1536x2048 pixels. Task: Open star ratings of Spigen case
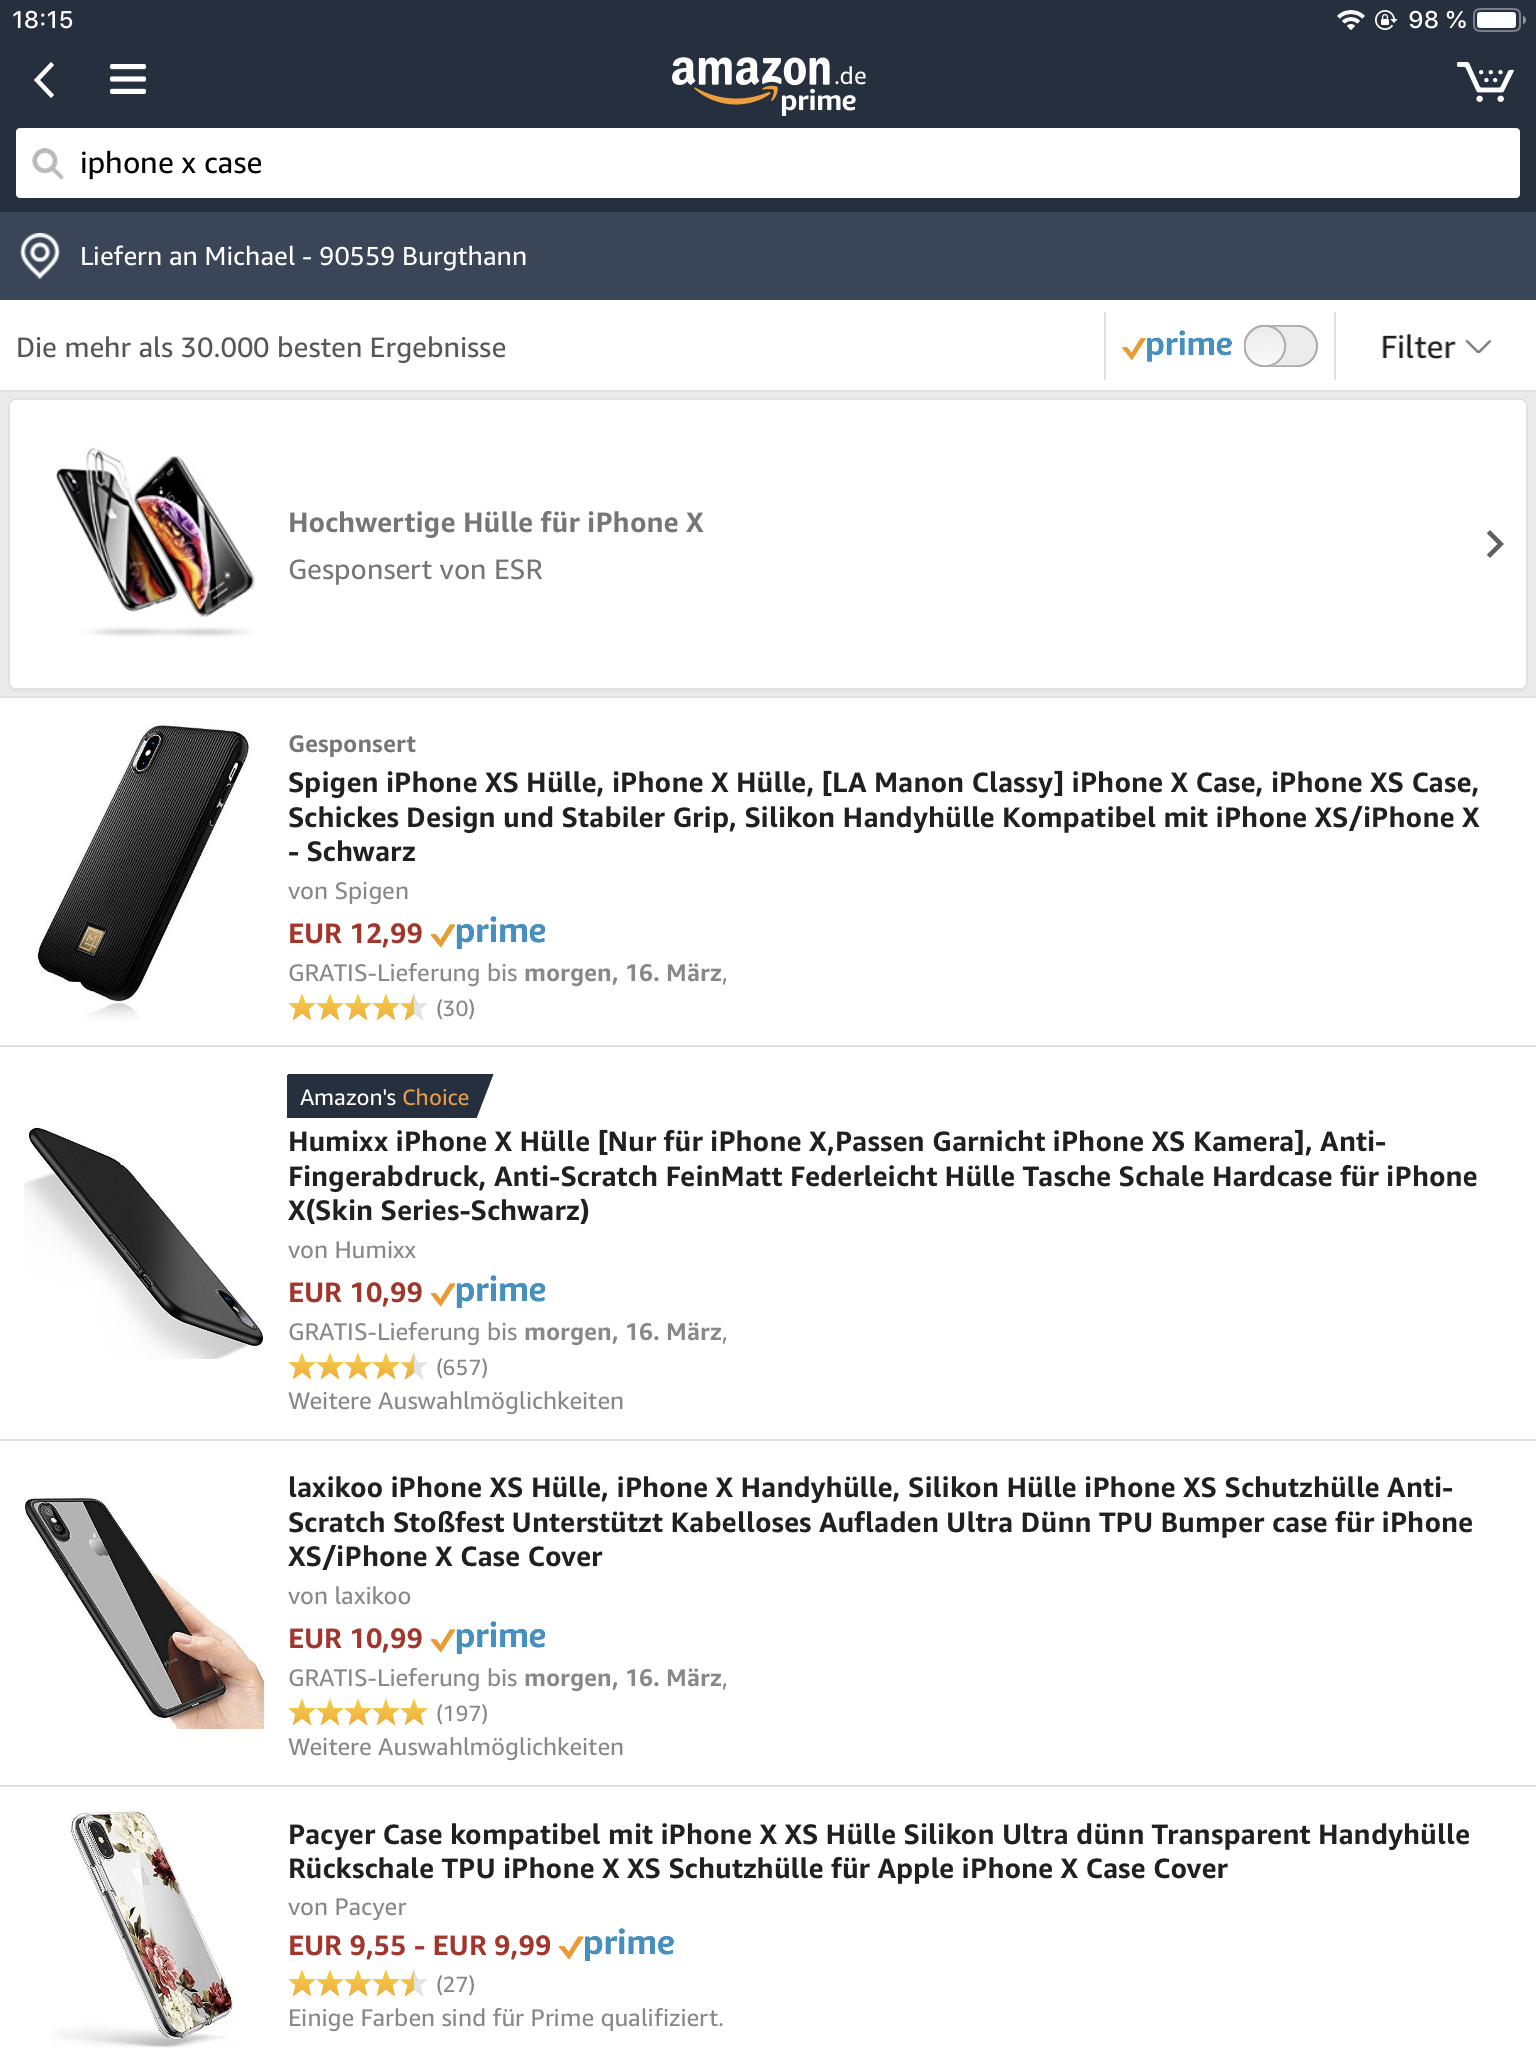357,1008
